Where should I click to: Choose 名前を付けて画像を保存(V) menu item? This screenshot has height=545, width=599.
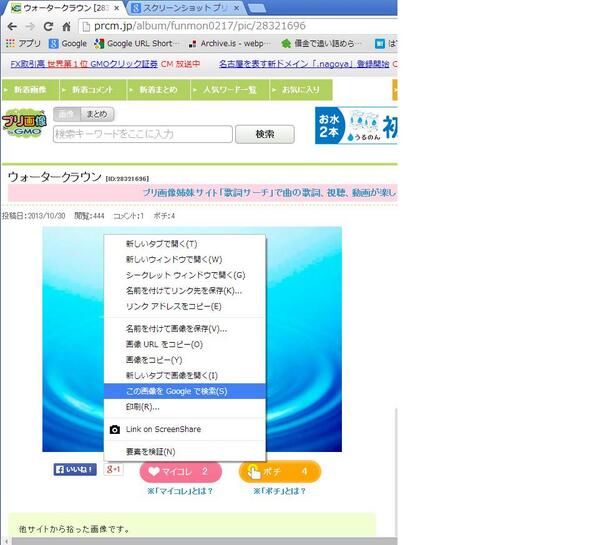(185, 329)
